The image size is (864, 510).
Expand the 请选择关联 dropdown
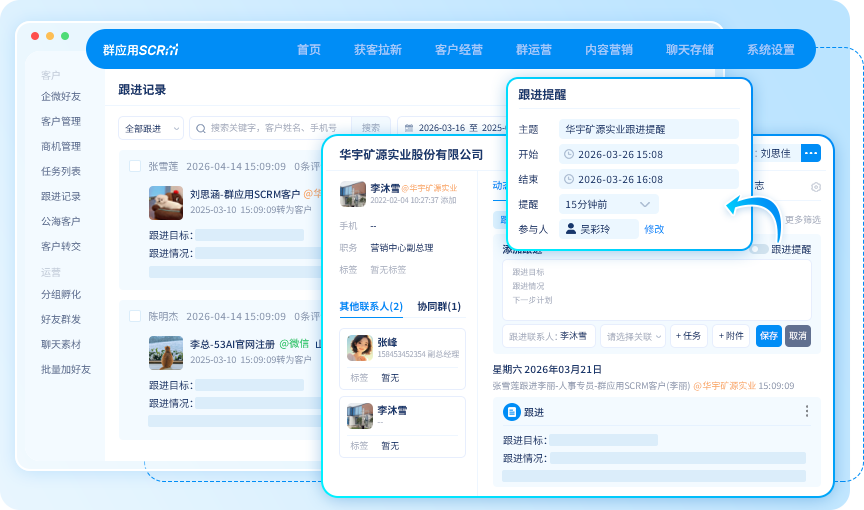click(633, 336)
